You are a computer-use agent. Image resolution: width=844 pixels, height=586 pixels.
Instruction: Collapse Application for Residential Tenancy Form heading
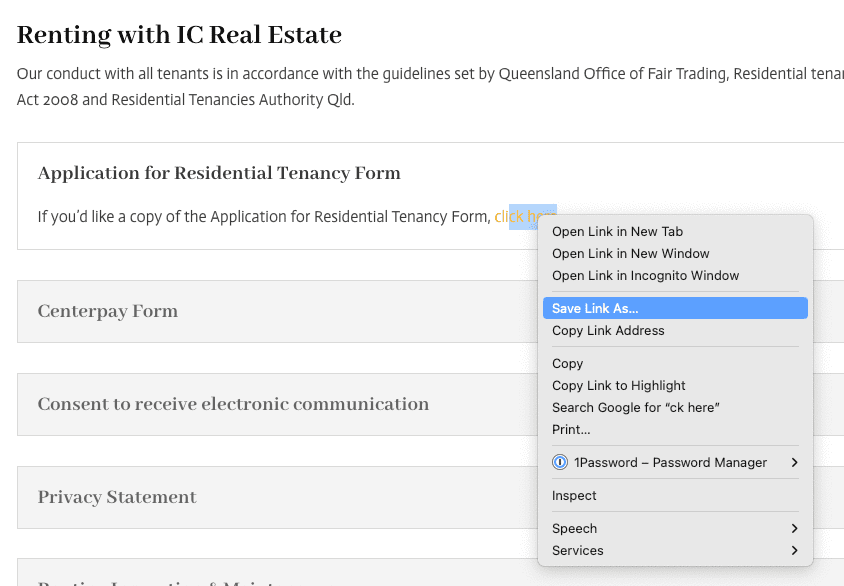[x=219, y=173]
